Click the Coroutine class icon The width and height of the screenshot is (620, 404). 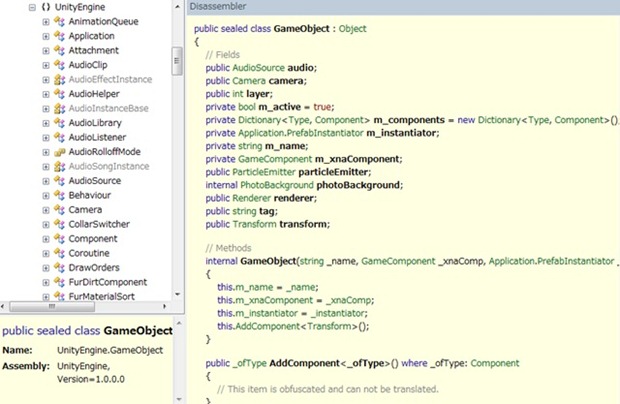pyautogui.click(x=59, y=253)
